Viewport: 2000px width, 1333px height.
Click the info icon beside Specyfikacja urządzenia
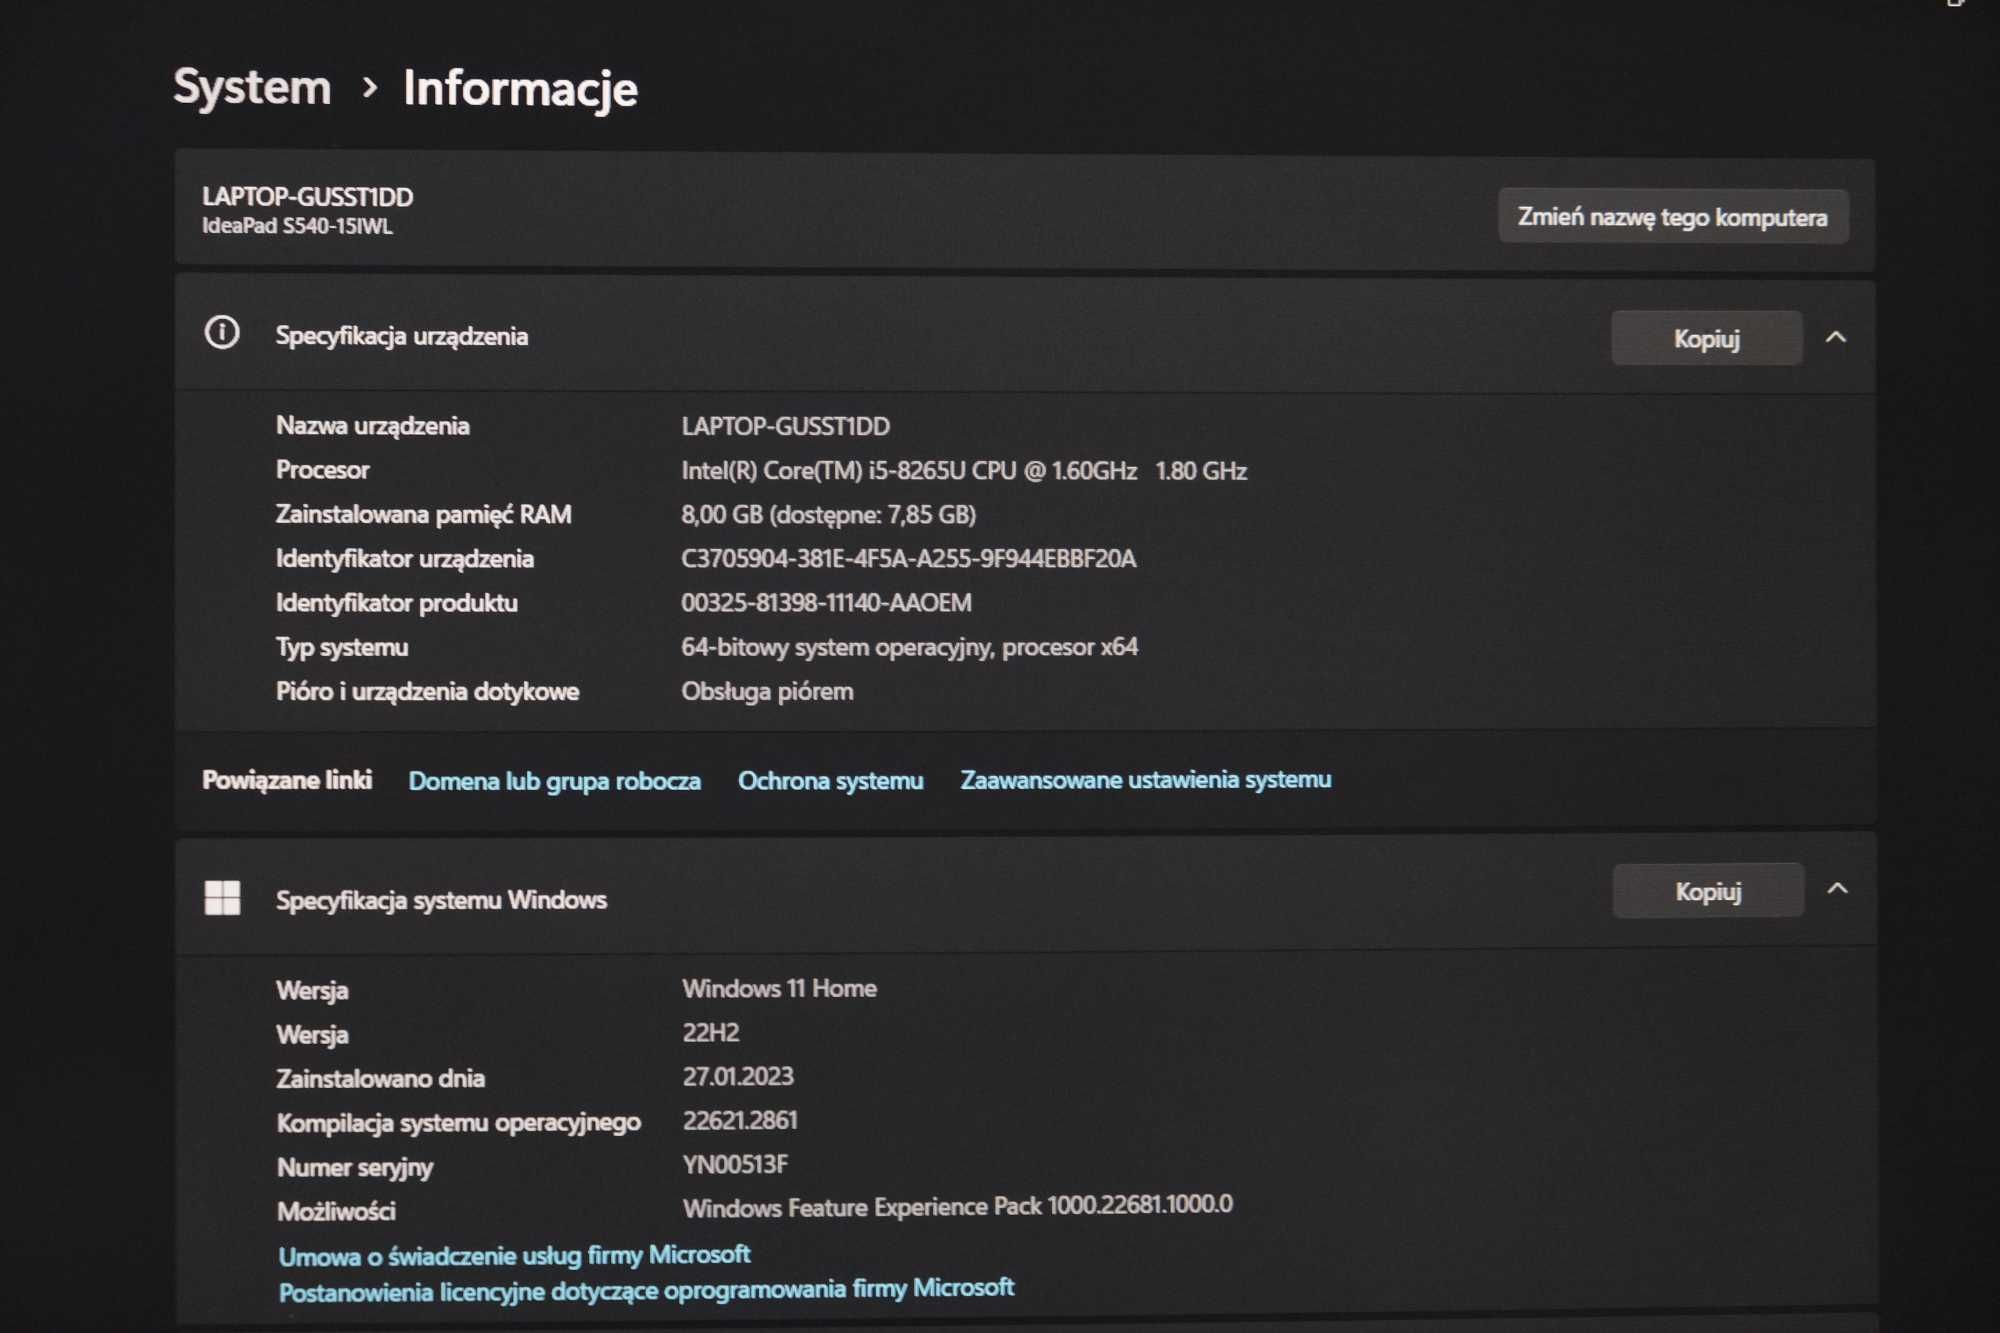pyautogui.click(x=222, y=333)
